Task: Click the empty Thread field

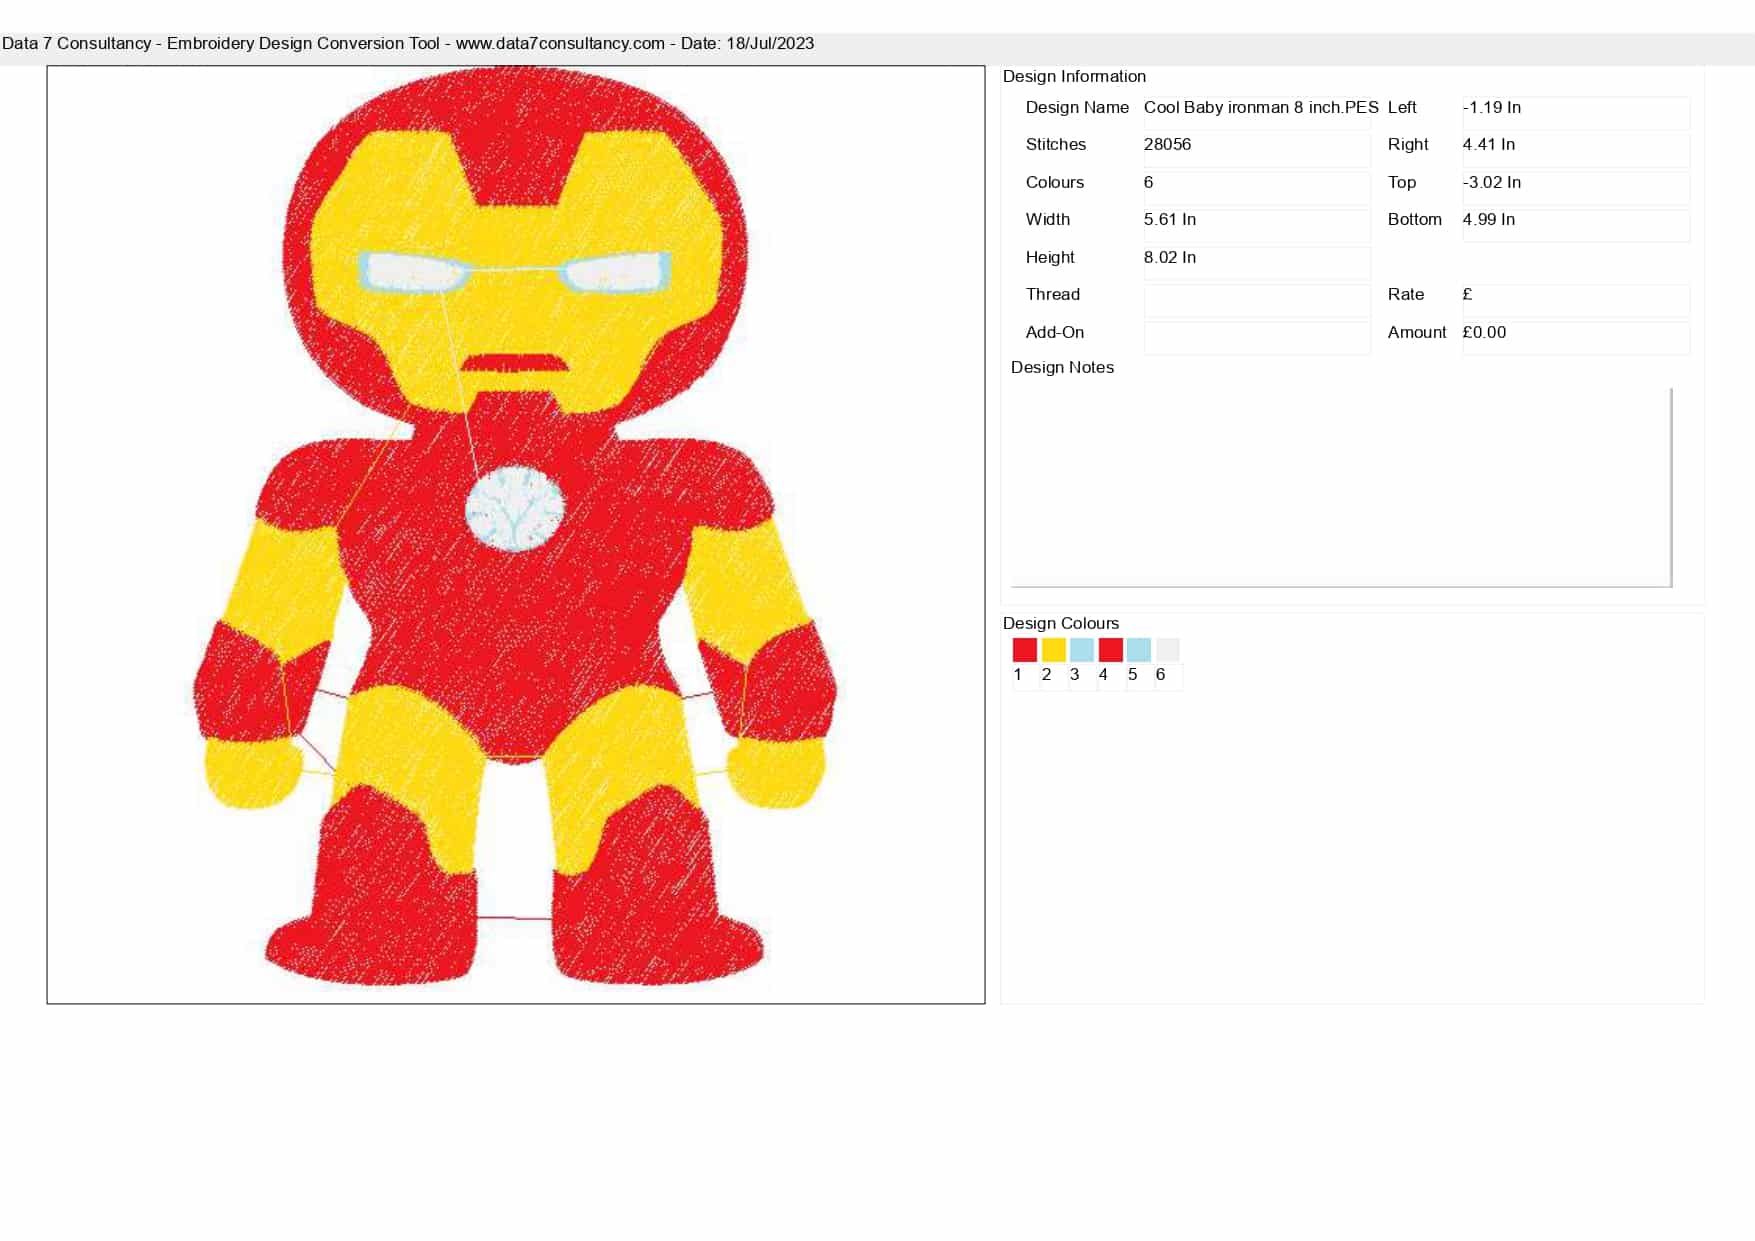Action: click(x=1257, y=300)
